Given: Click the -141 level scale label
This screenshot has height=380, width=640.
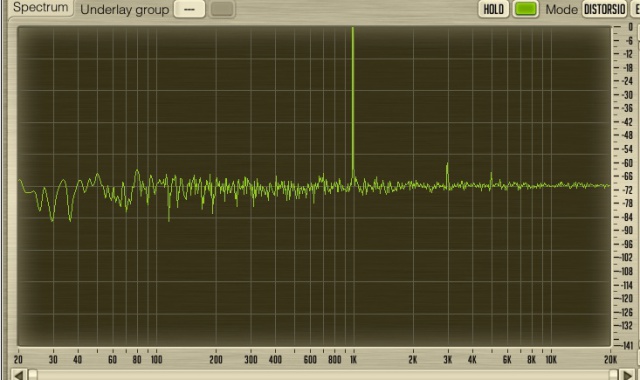Looking at the screenshot, I should (627, 346).
